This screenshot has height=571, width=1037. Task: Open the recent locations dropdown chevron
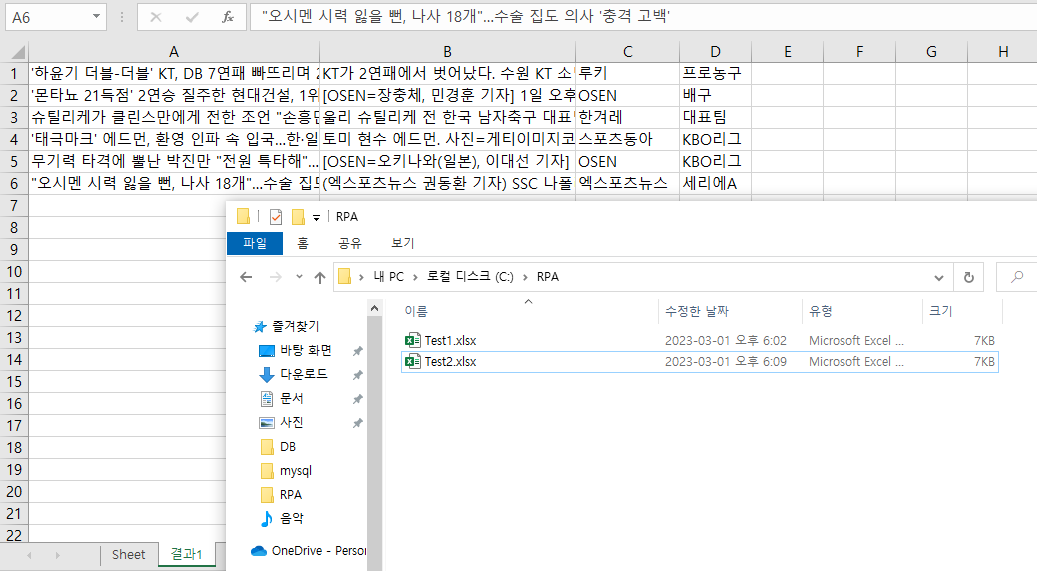[299, 277]
